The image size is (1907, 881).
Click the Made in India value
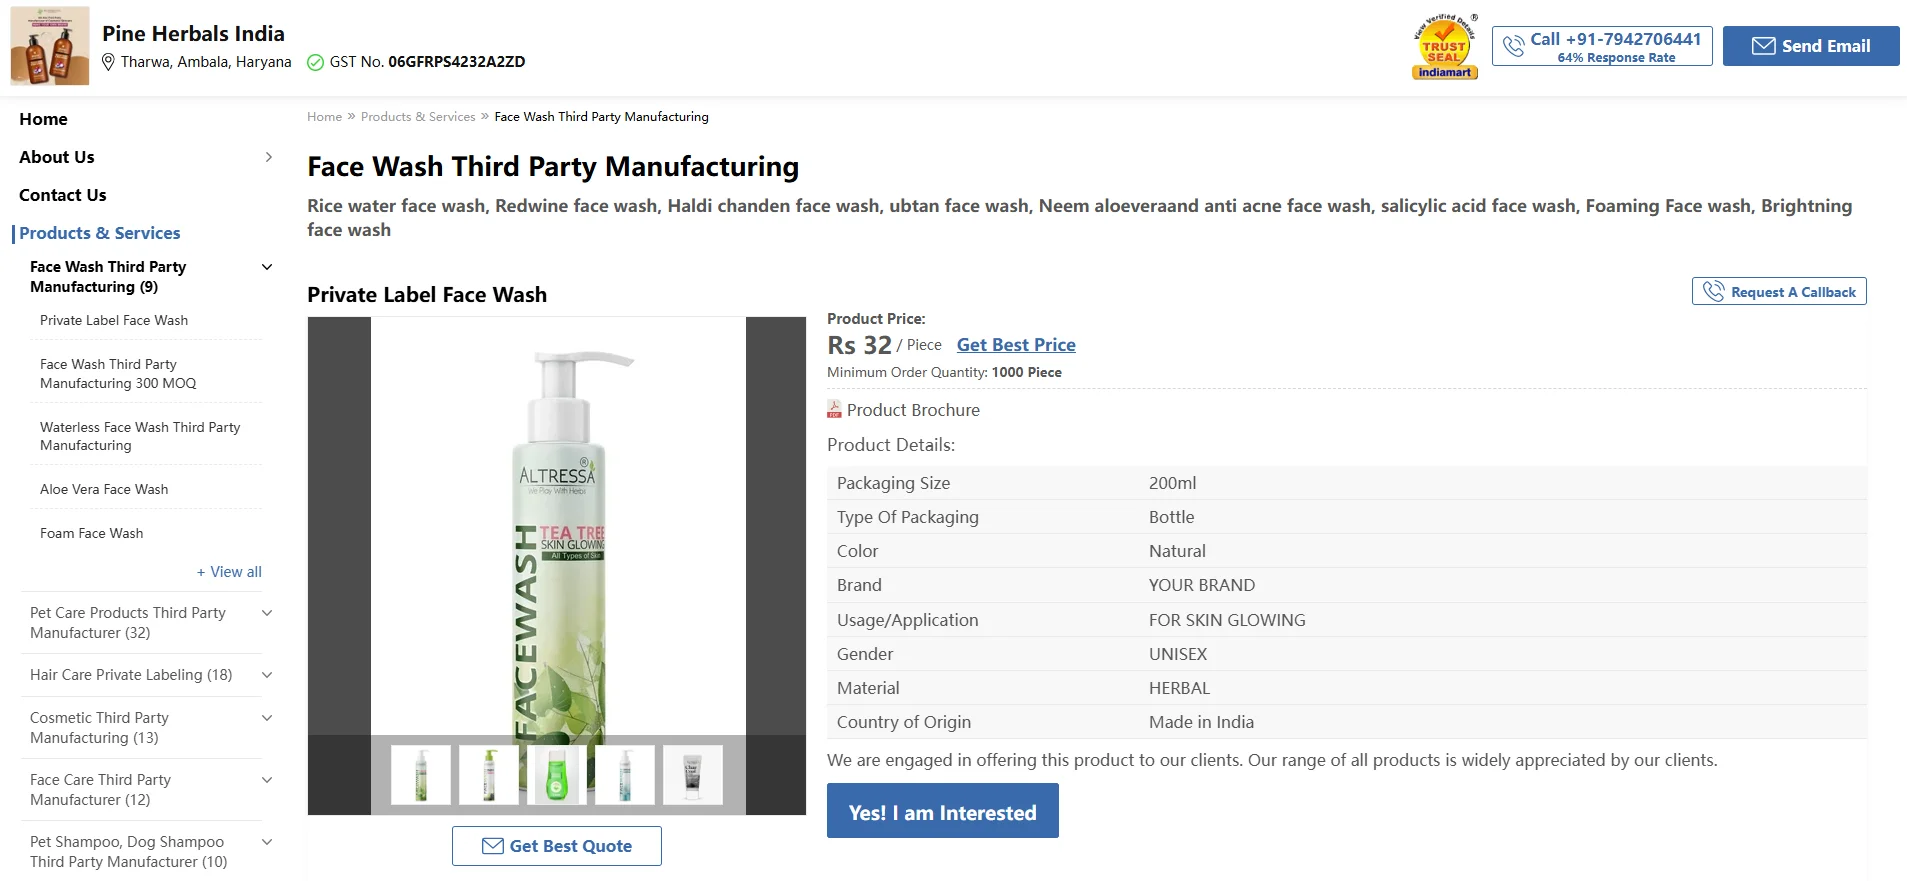1201,722
